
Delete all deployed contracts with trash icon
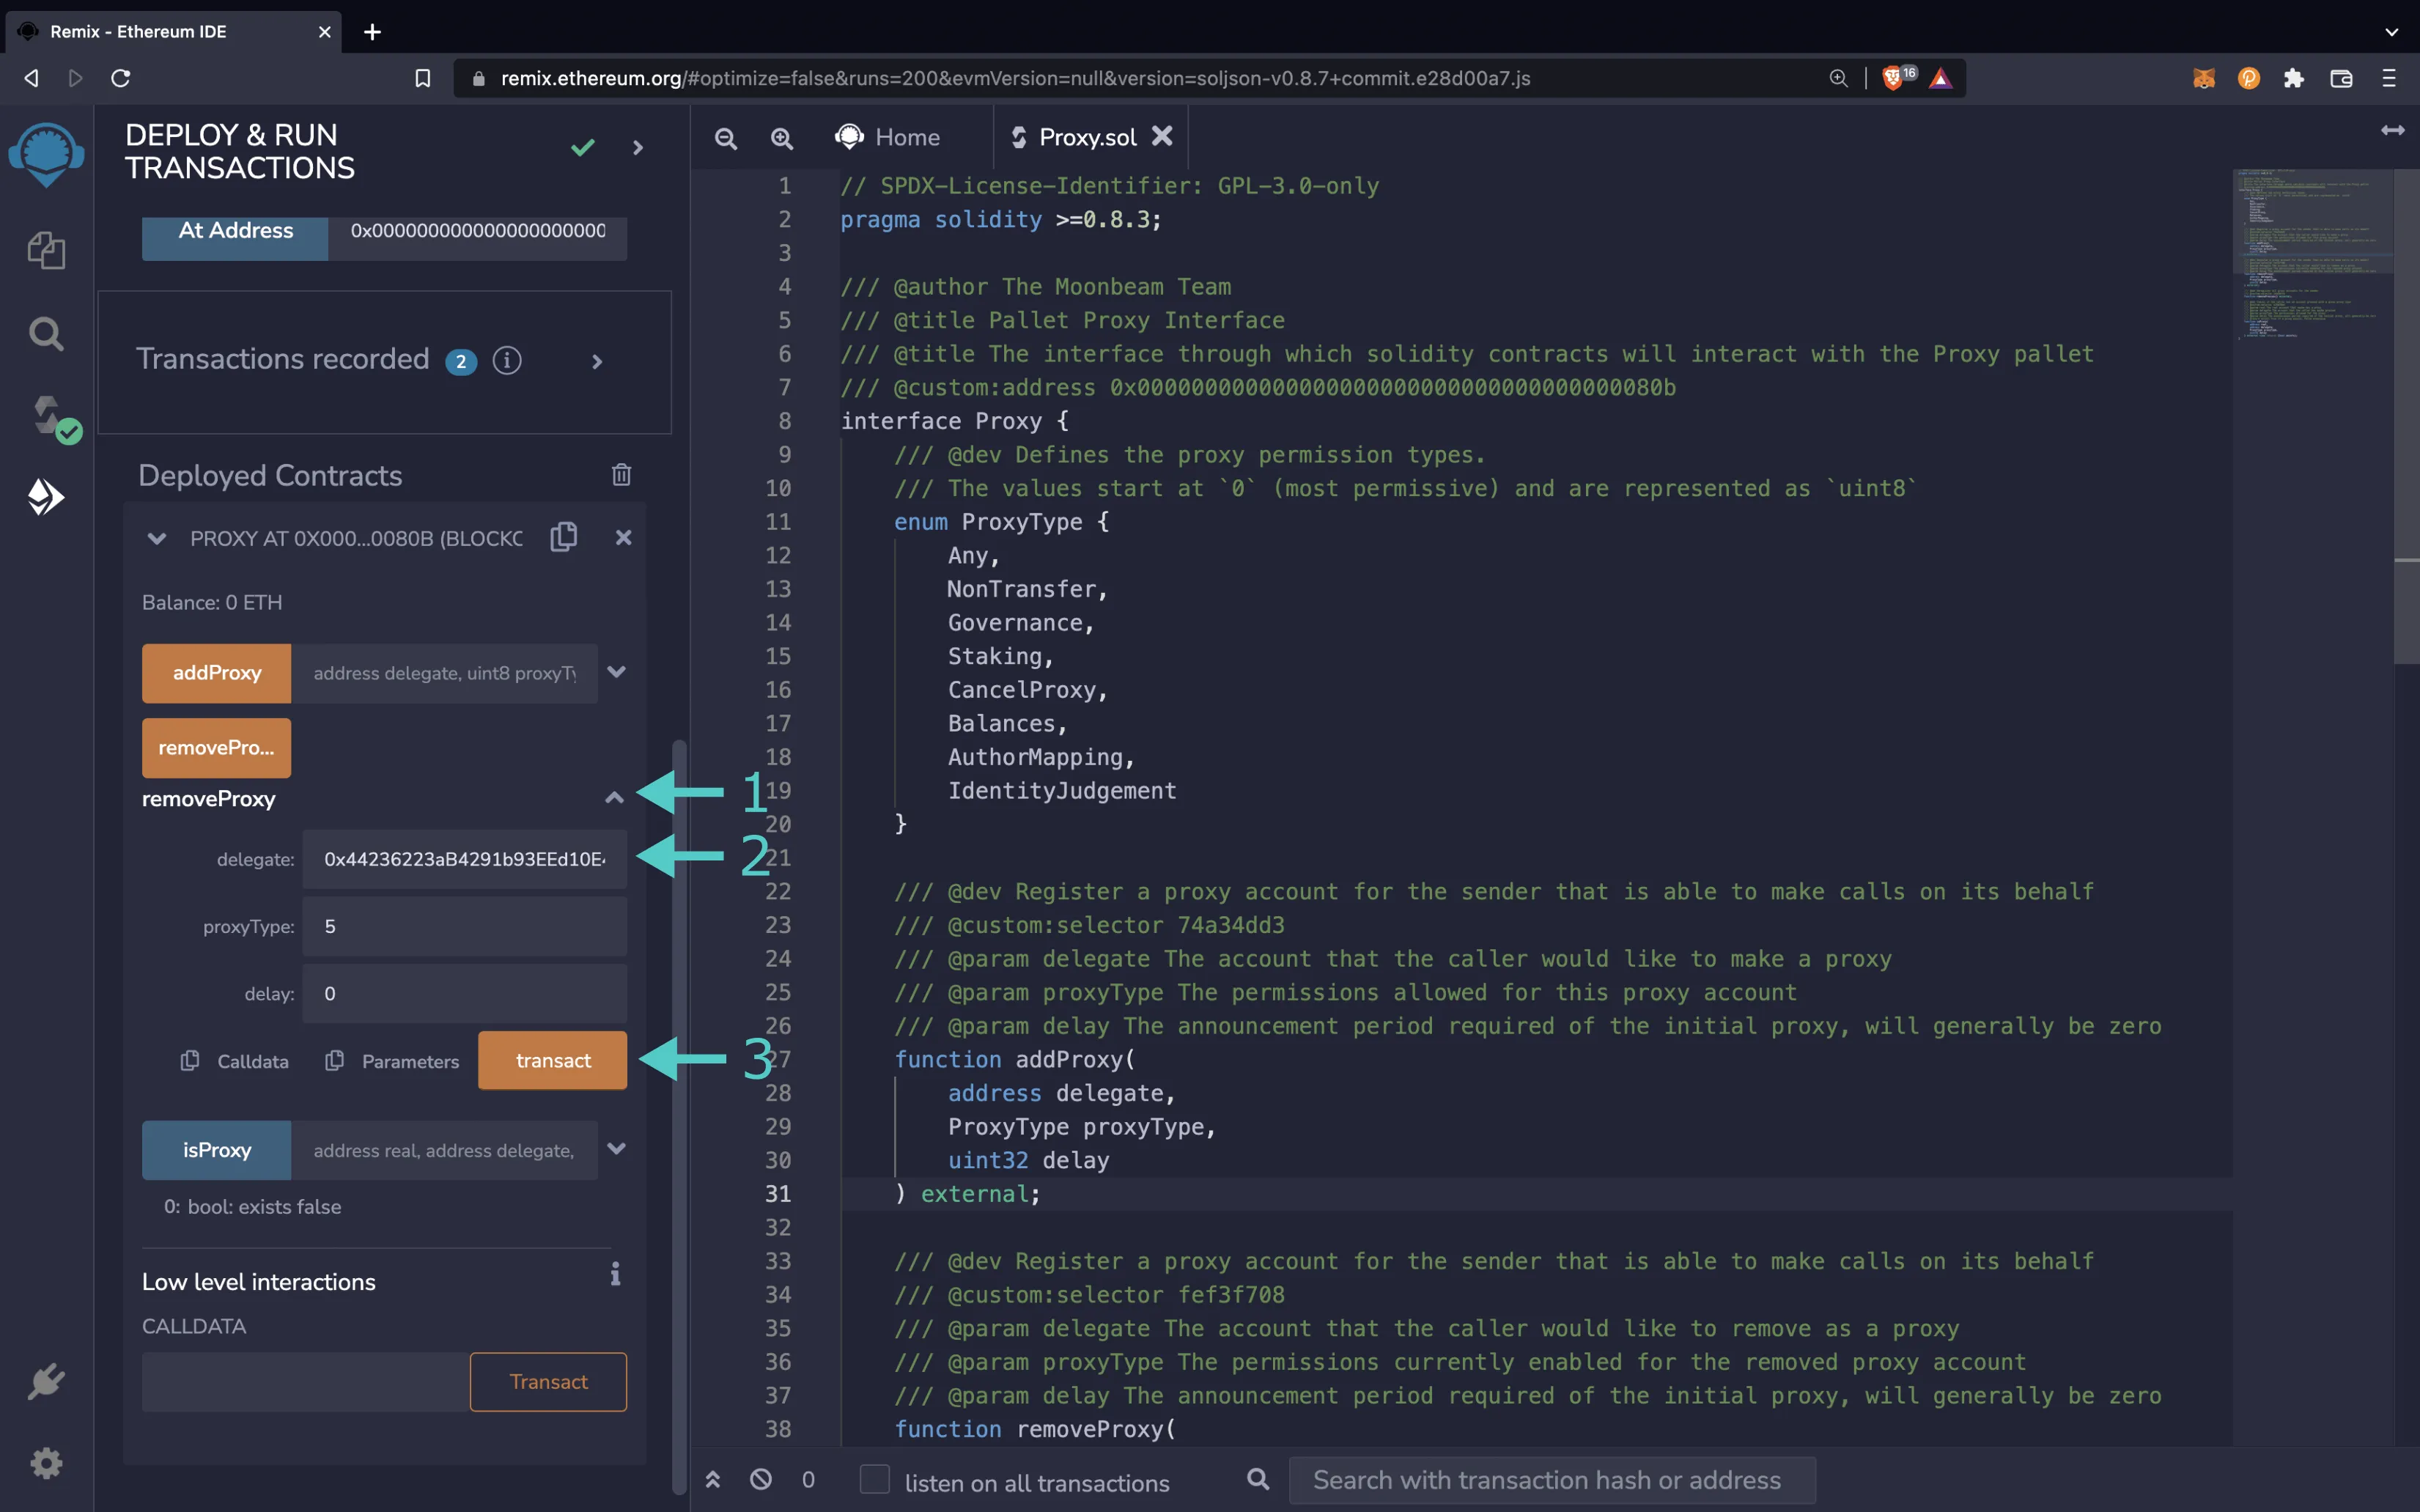pyautogui.click(x=621, y=475)
